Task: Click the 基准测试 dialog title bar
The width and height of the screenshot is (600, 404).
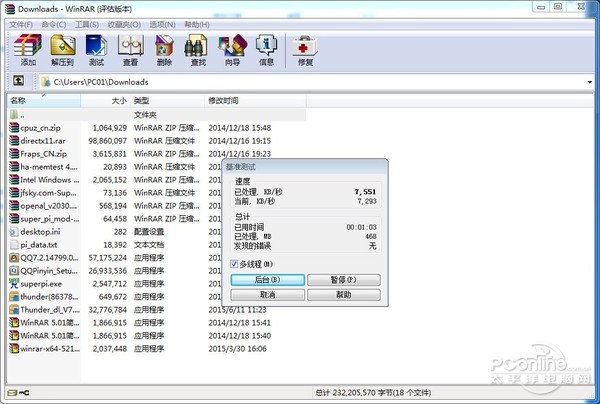Action: point(305,167)
